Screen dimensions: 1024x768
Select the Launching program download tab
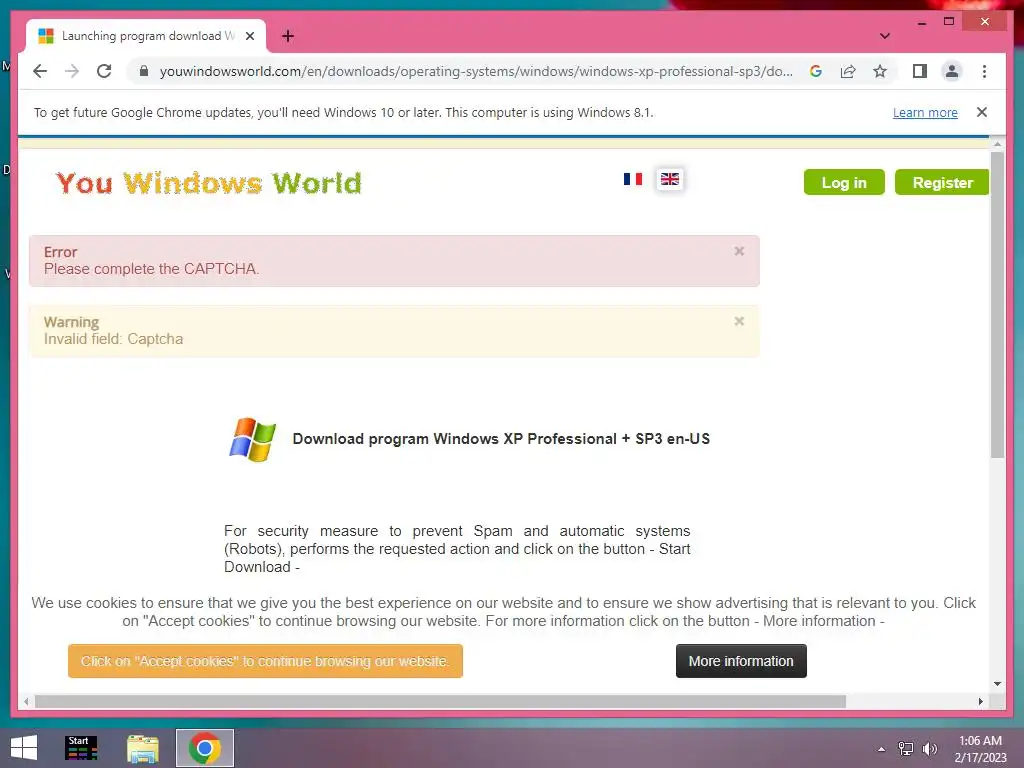tap(146, 36)
